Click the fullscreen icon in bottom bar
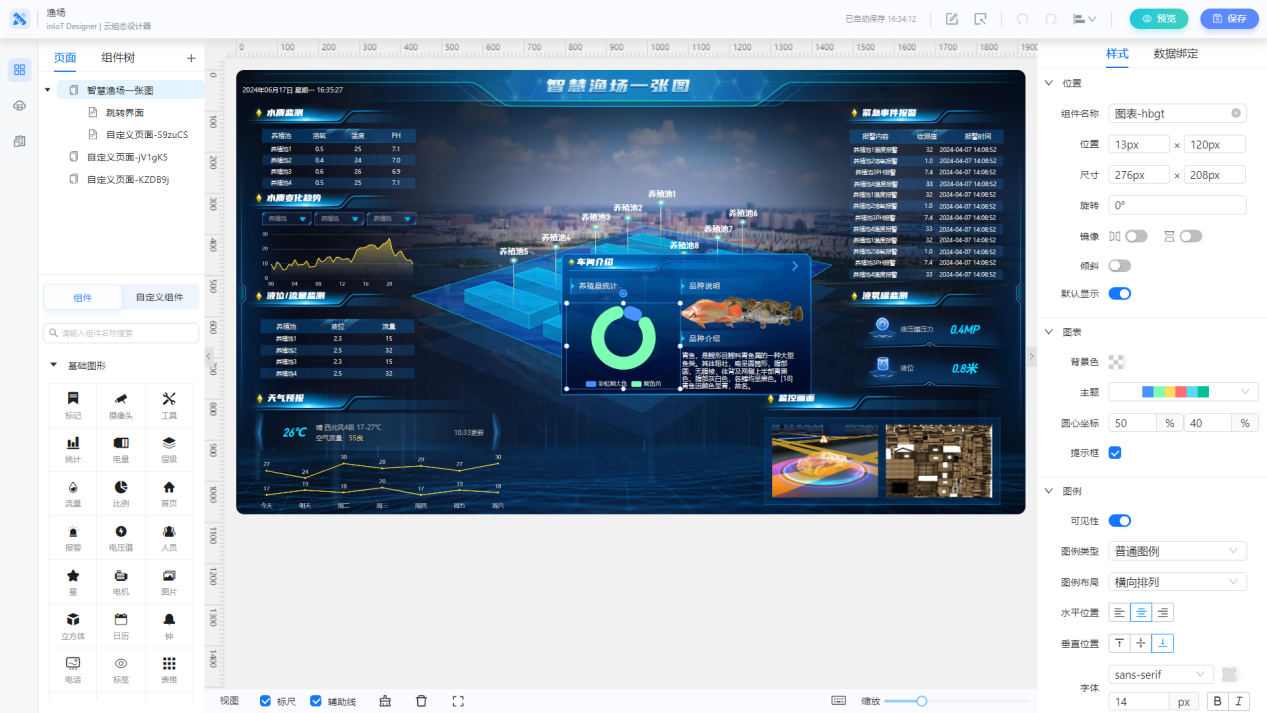Image resolution: width=1267 pixels, height=713 pixels. [458, 701]
